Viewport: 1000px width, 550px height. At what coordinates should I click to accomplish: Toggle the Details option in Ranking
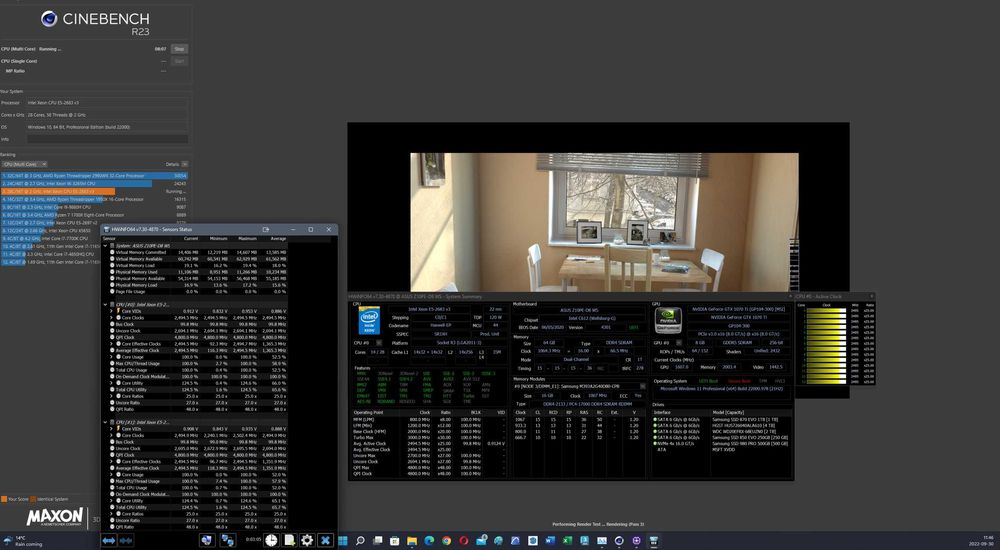coord(185,164)
